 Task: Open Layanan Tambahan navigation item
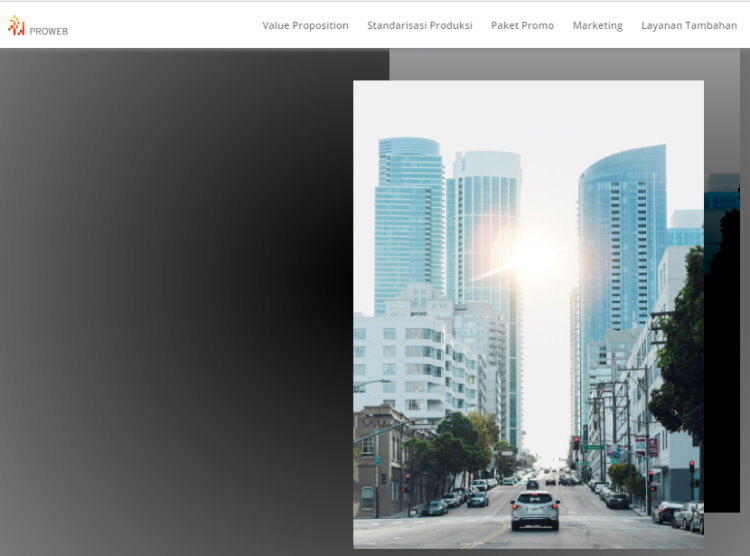[689, 25]
